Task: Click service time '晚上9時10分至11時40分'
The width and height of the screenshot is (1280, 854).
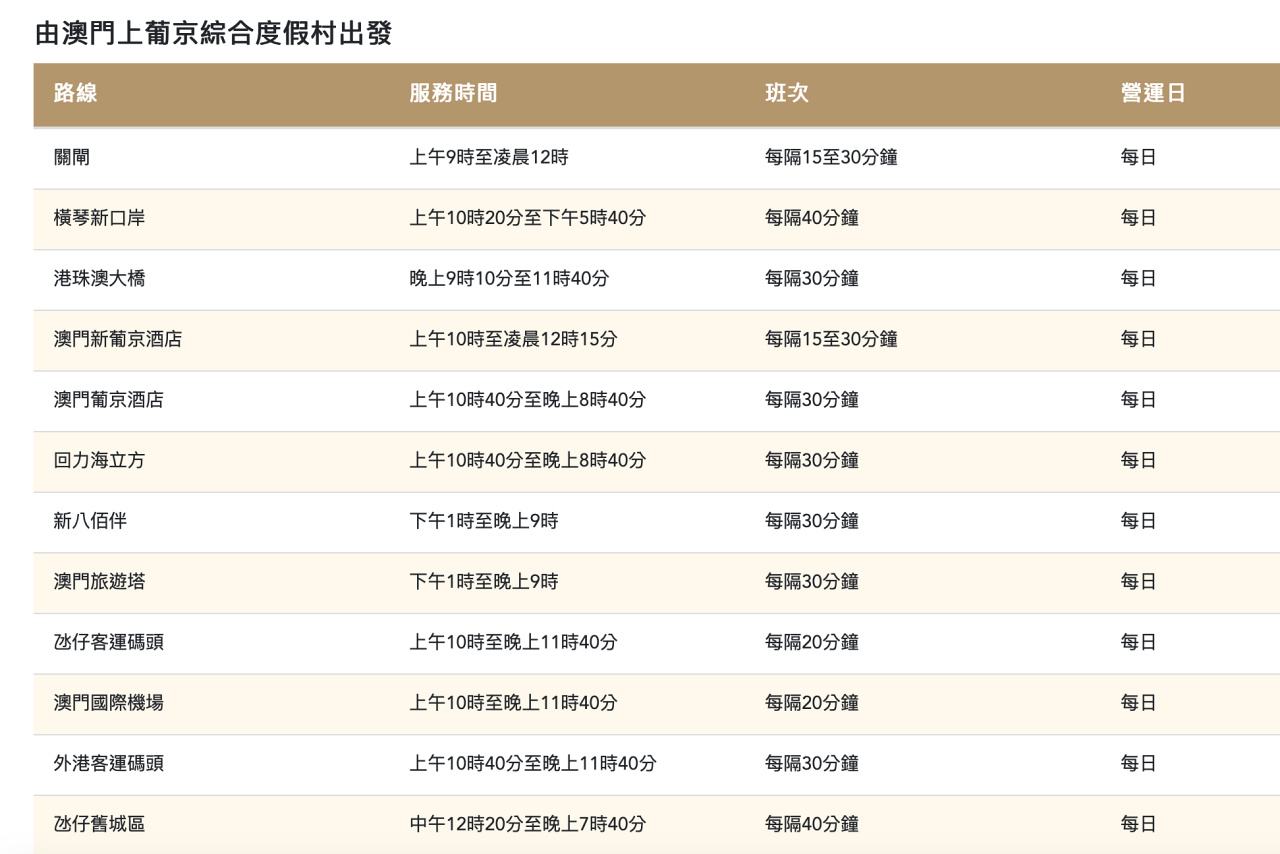Action: pos(509,278)
